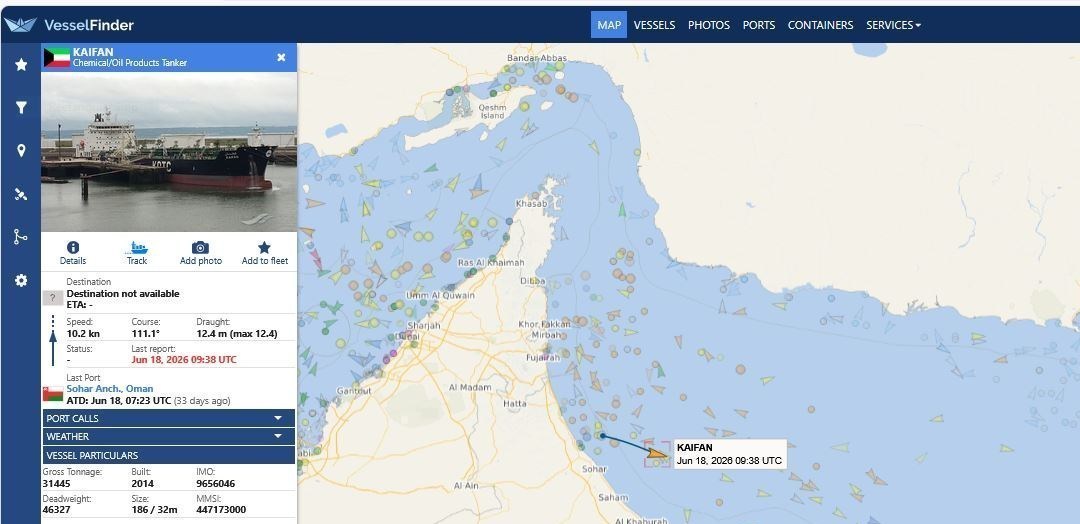Image resolution: width=1080 pixels, height=524 pixels.
Task: Open the map filter funnel icon
Action: pos(21,107)
